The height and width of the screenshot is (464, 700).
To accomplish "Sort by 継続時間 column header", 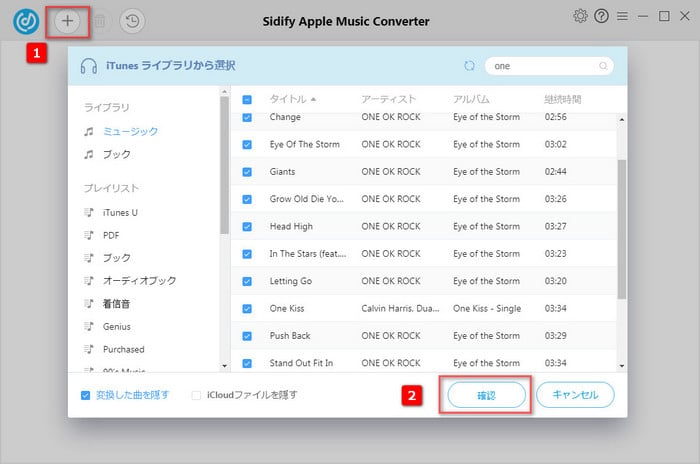I will coord(562,99).
